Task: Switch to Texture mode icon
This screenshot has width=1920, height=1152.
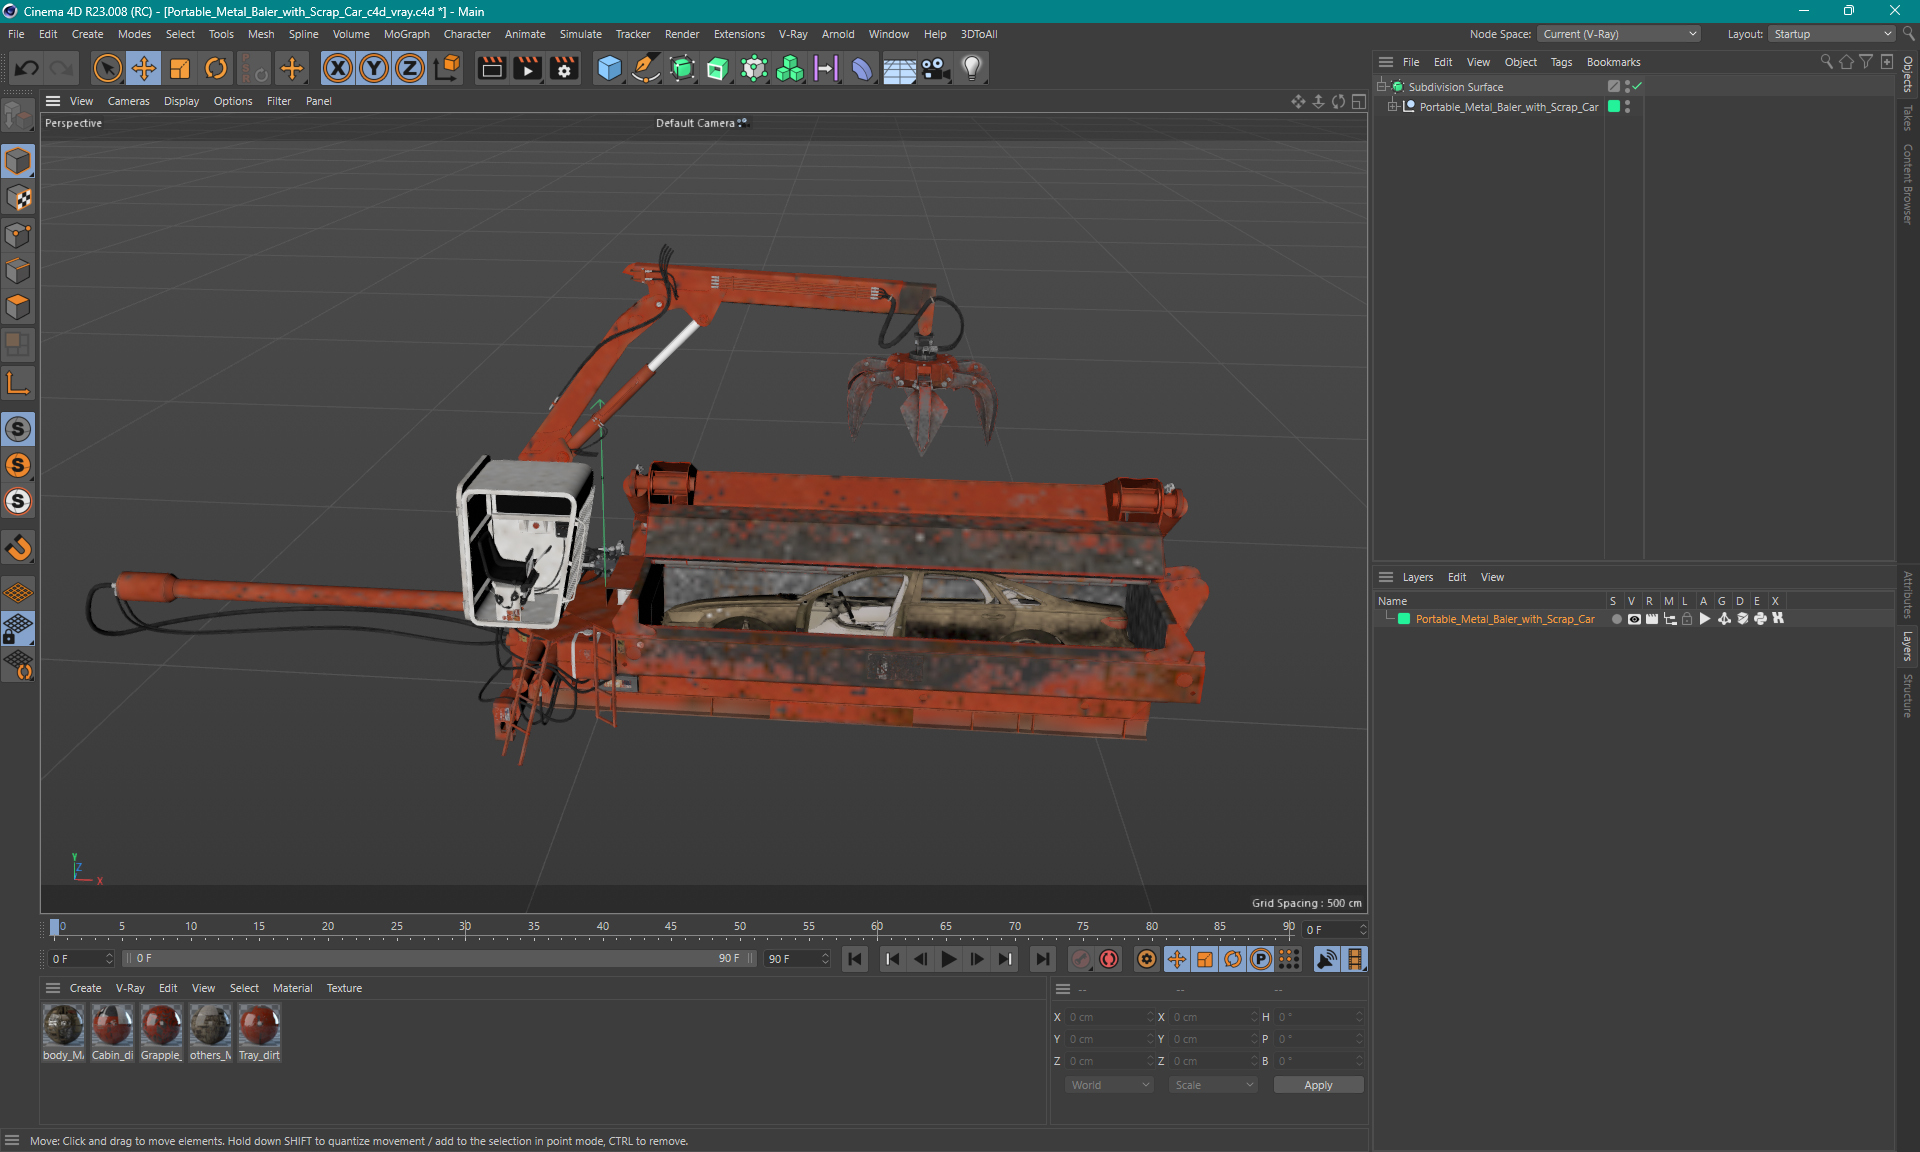Action: pyautogui.click(x=18, y=198)
